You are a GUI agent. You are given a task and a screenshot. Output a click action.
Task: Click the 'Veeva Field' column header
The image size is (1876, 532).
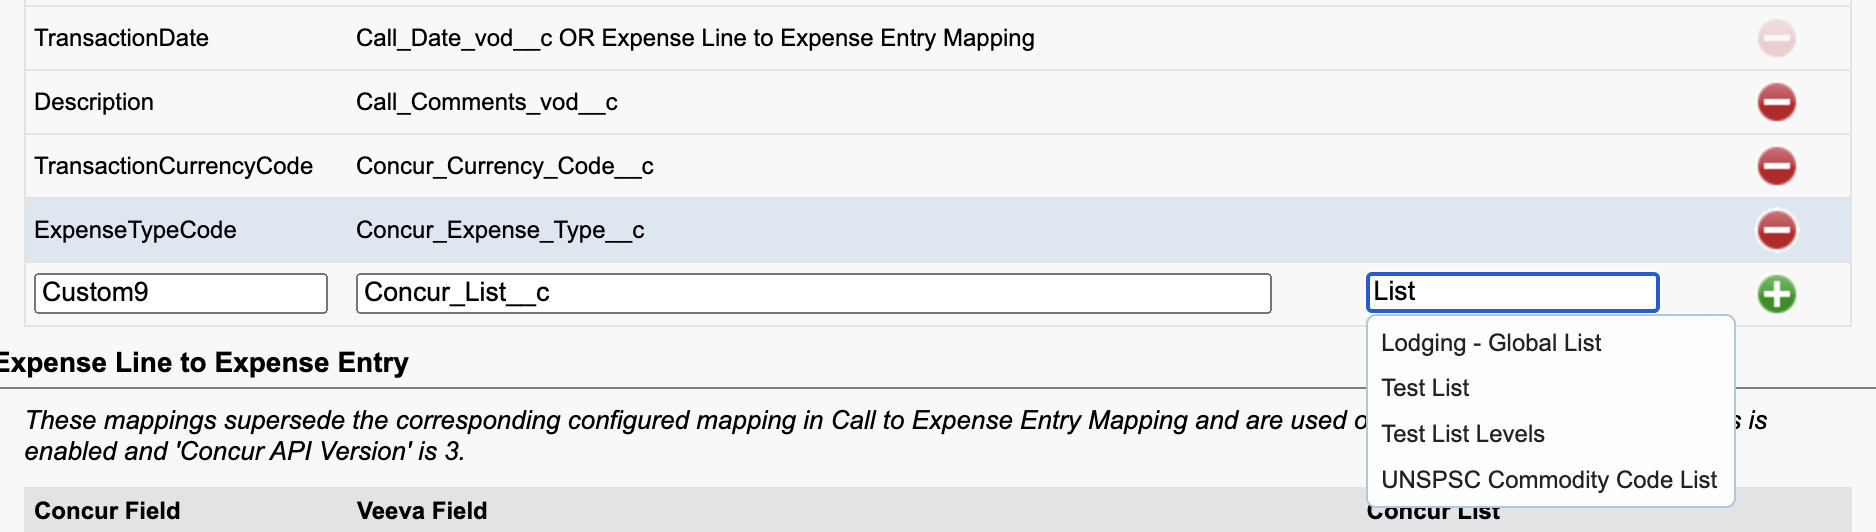421,511
